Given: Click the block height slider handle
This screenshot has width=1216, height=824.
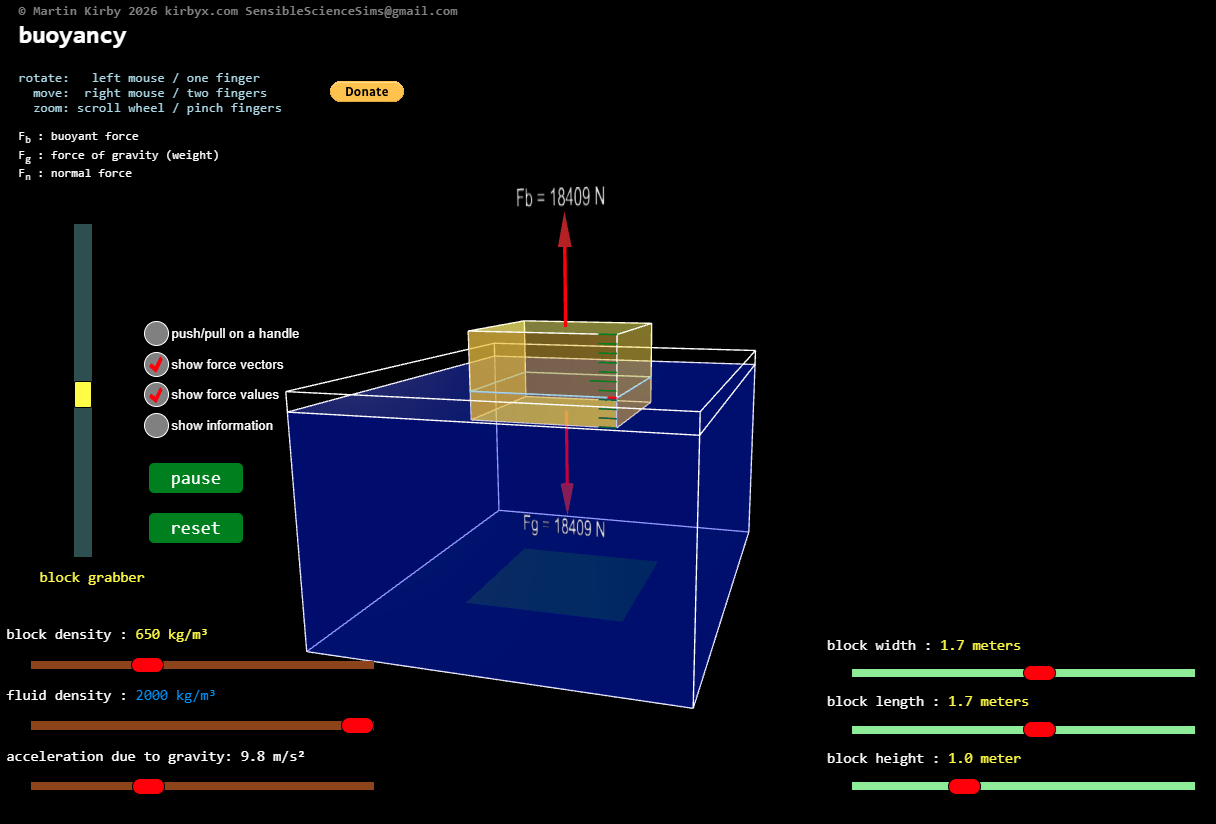Looking at the screenshot, I should pos(964,786).
